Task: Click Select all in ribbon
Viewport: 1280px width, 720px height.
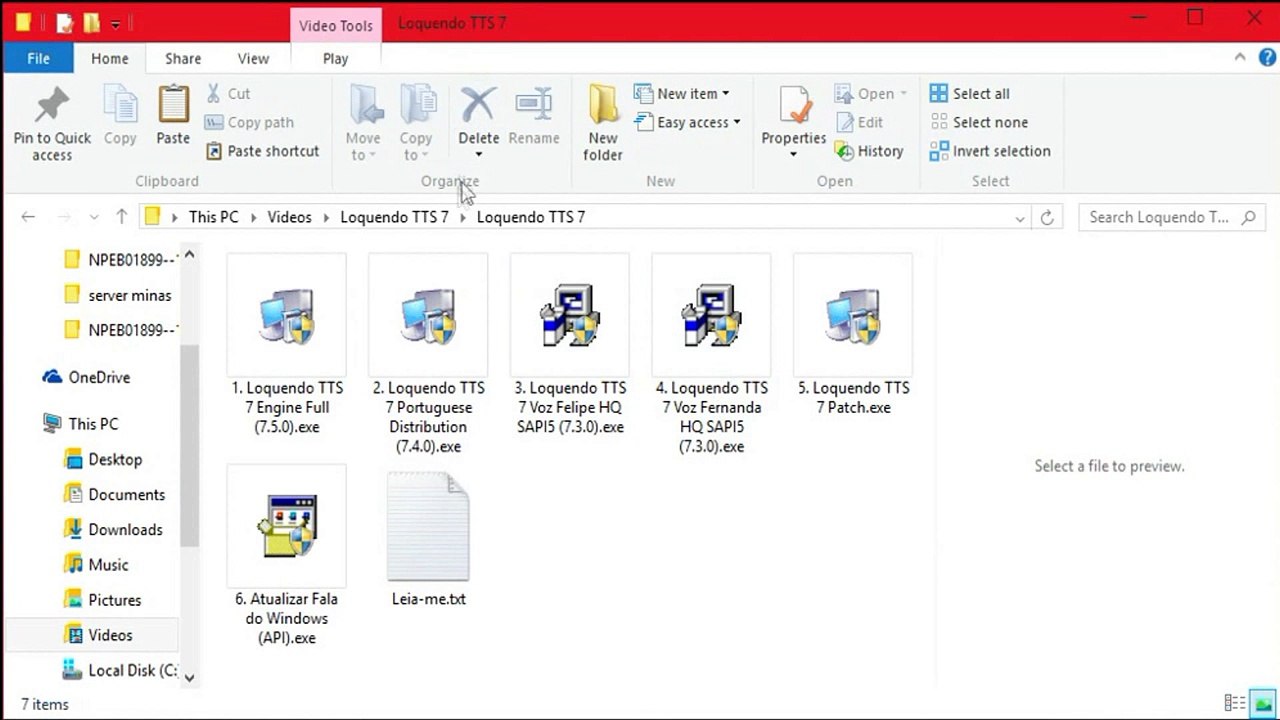Action: tap(969, 94)
